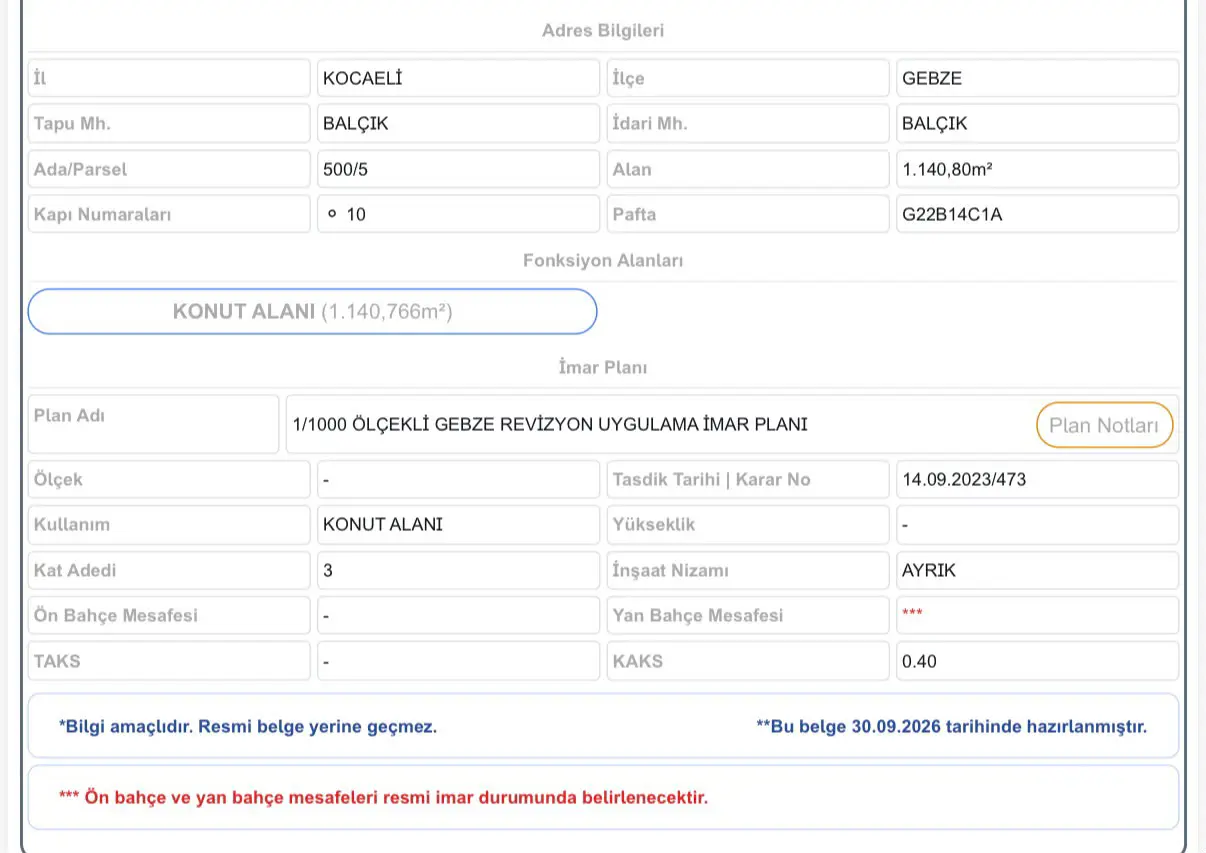Click the İmar Planı section heading

coord(603,368)
